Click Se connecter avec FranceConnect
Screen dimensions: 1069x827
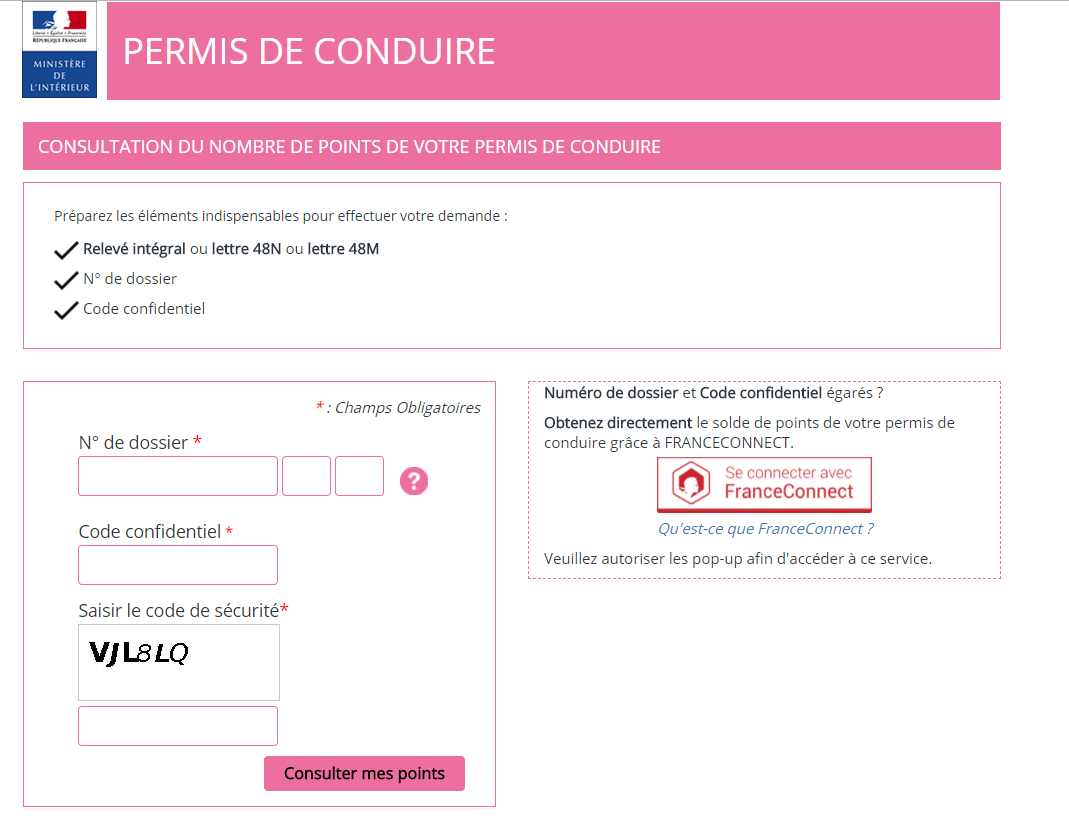click(764, 484)
